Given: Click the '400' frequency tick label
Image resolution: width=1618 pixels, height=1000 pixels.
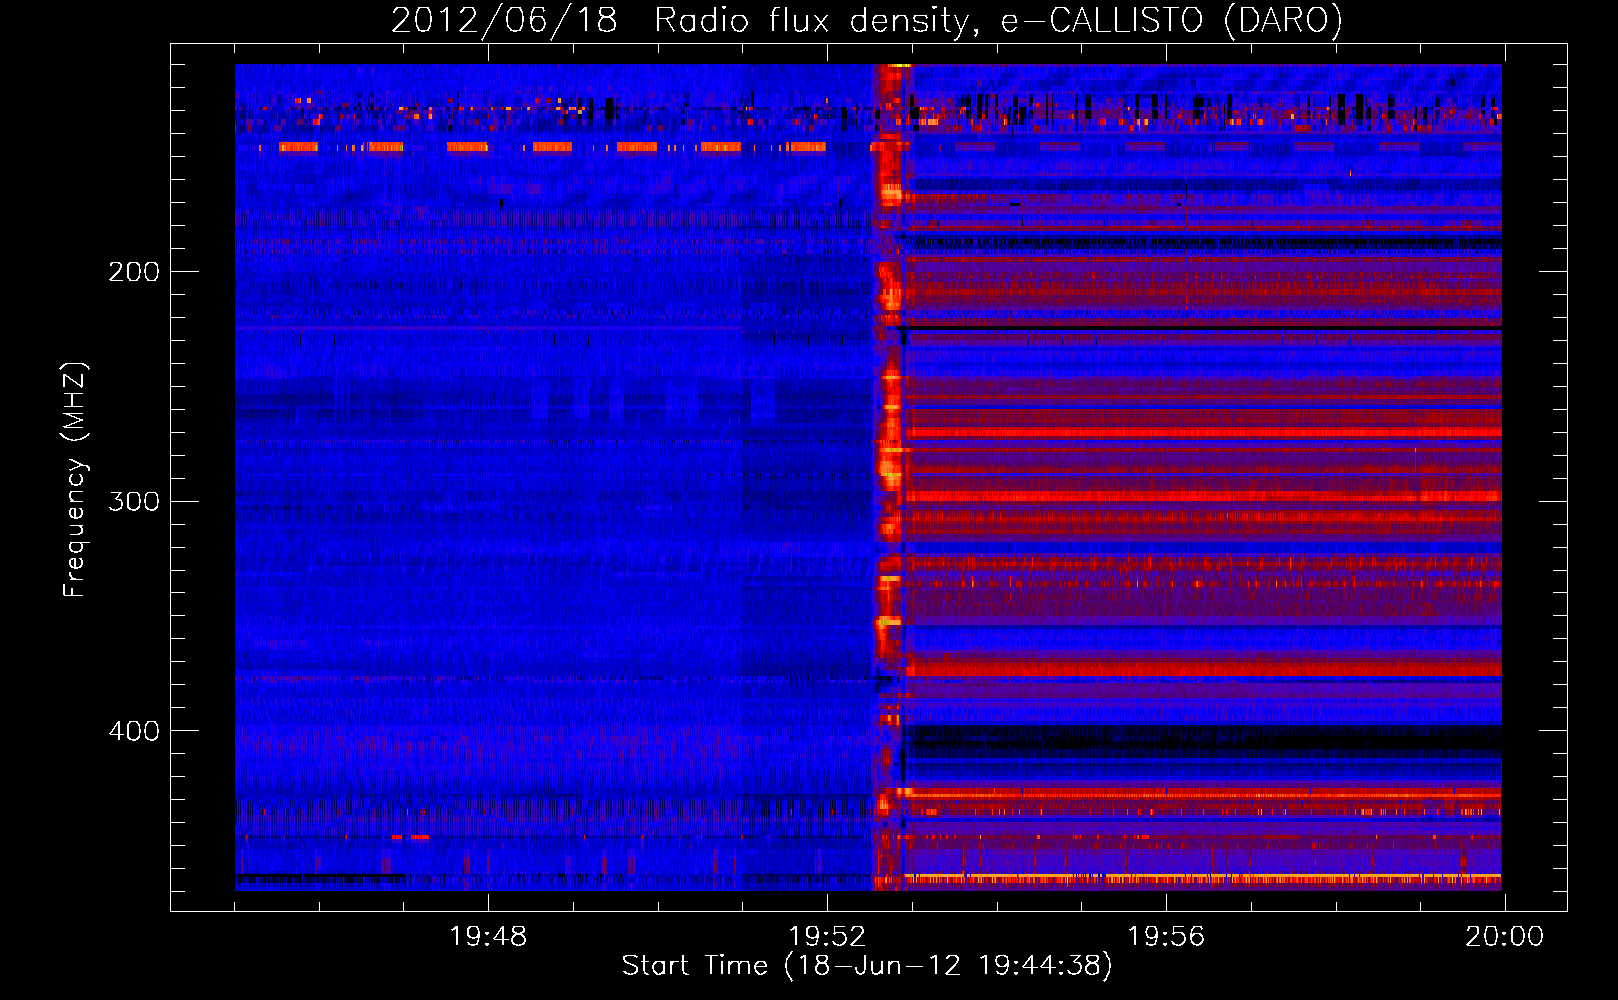Looking at the screenshot, I should [134, 731].
